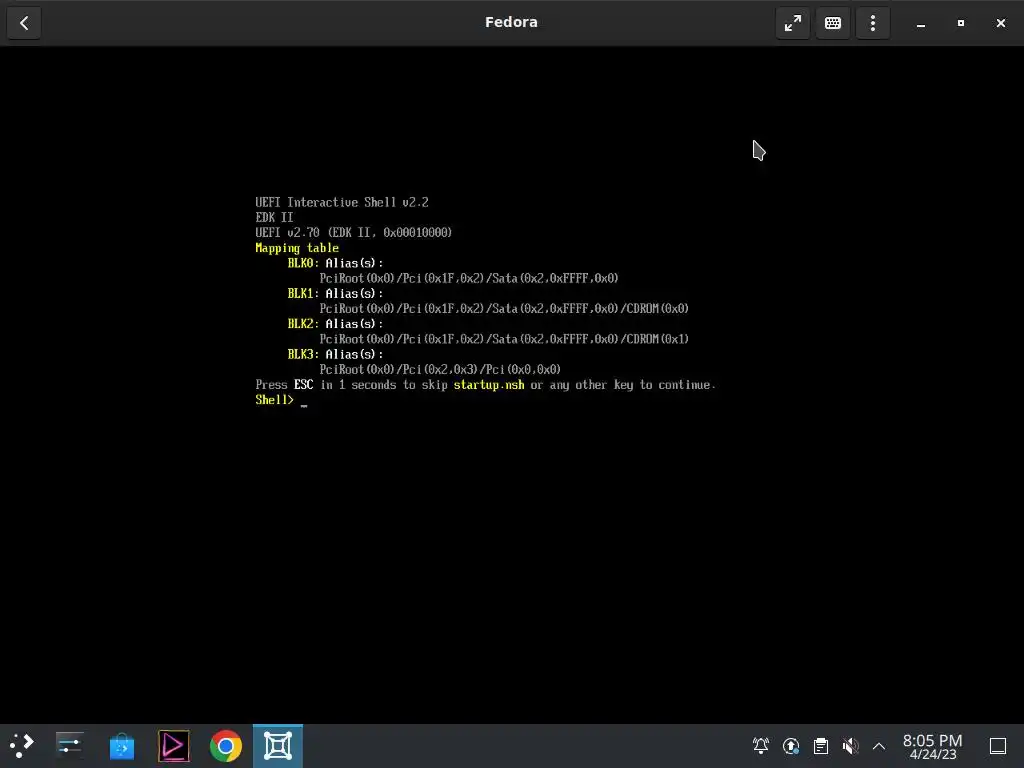Open notifications bell in system tray
1024x768 pixels.
coord(761,745)
